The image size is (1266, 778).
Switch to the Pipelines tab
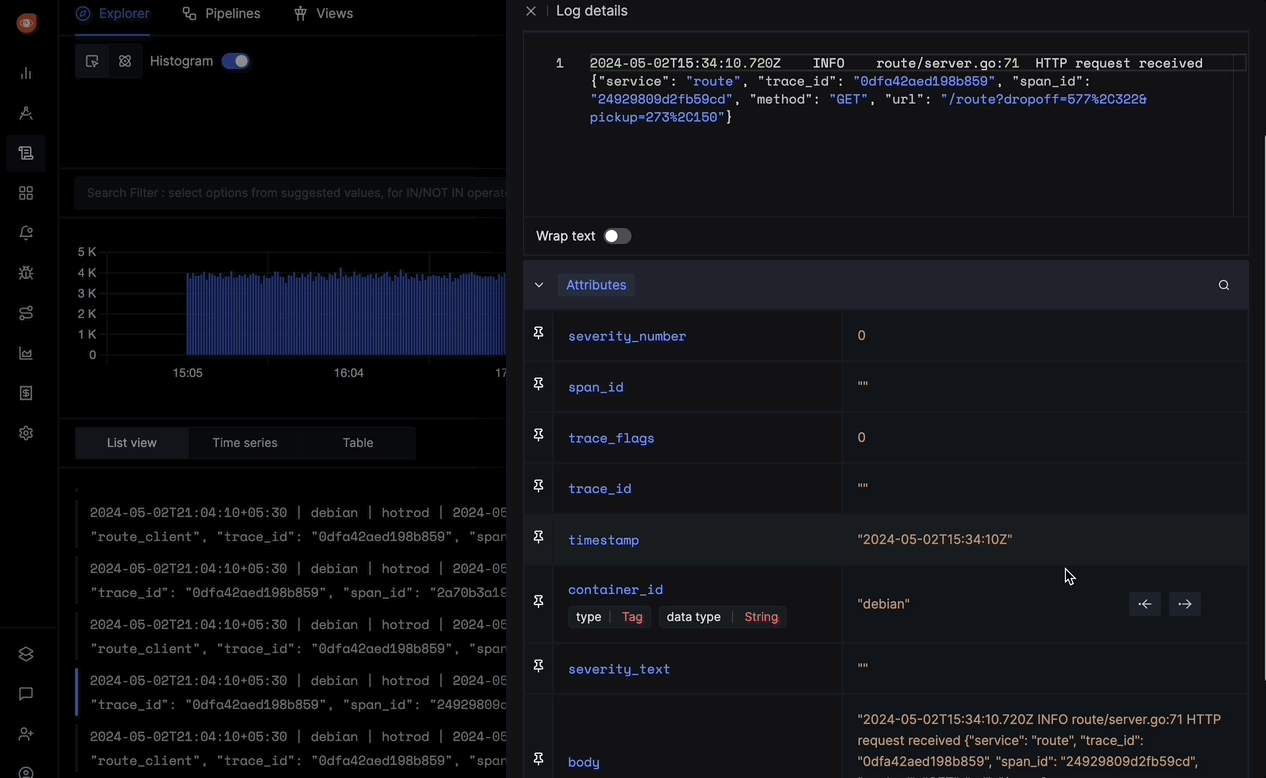tap(221, 14)
